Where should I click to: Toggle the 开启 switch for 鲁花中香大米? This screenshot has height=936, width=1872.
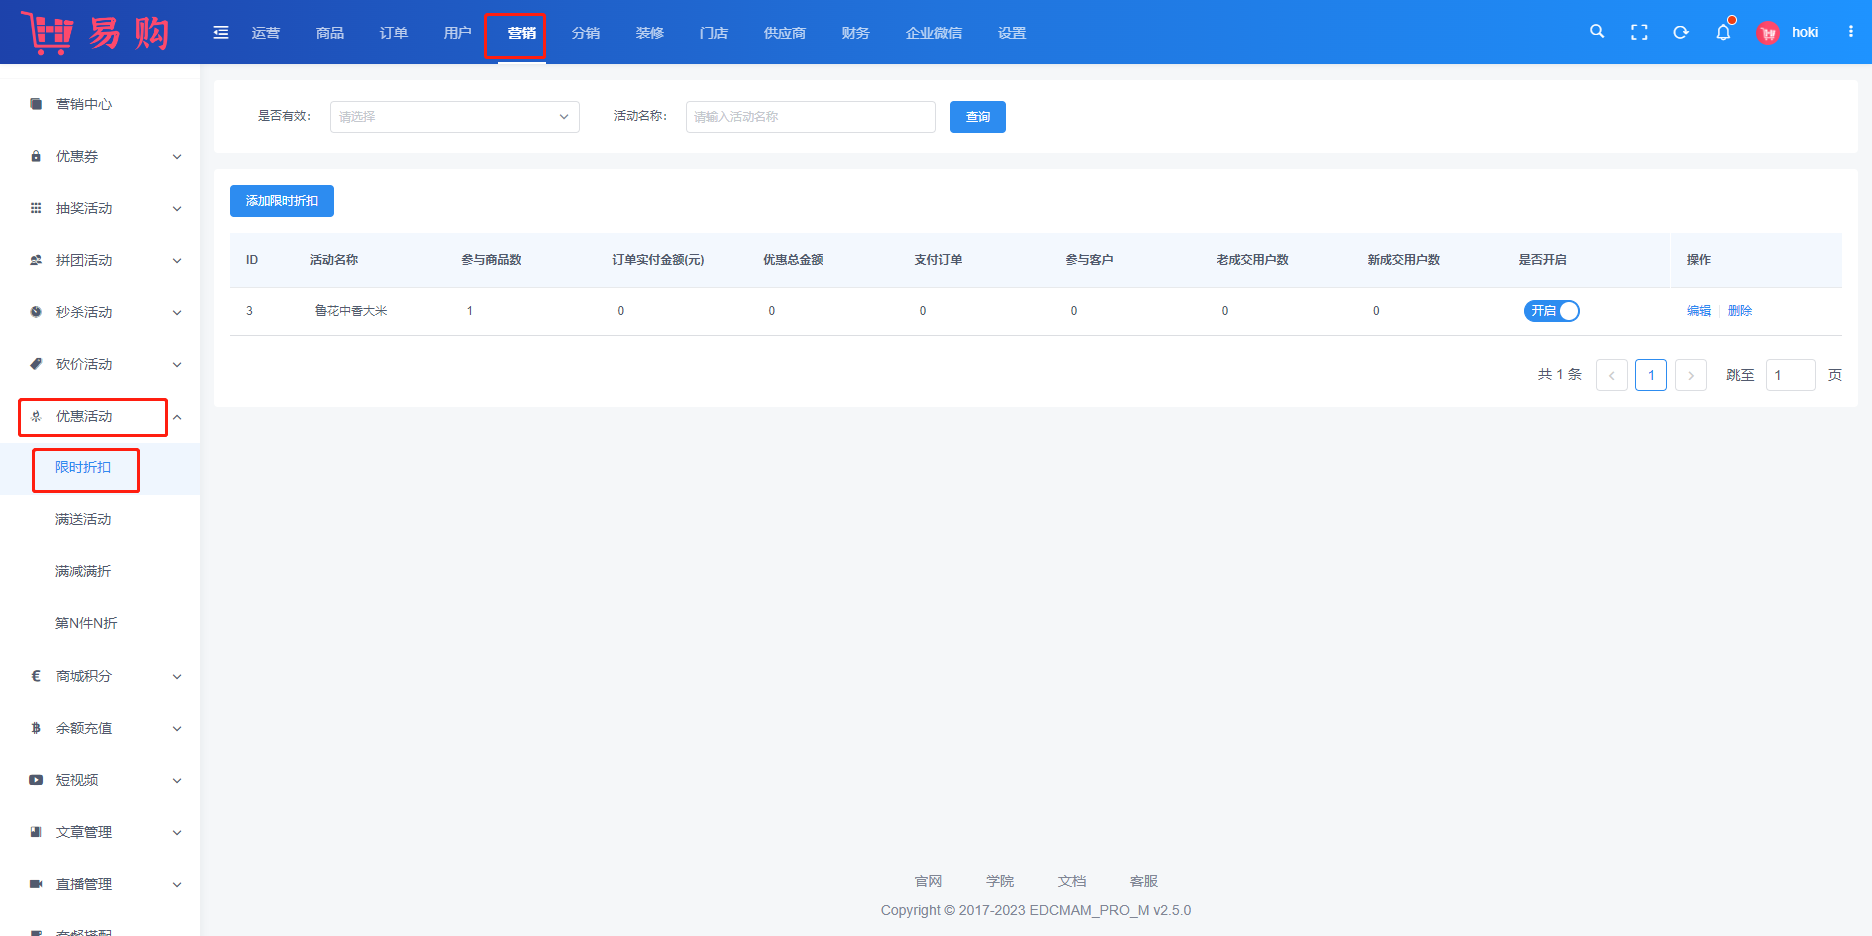coord(1551,311)
